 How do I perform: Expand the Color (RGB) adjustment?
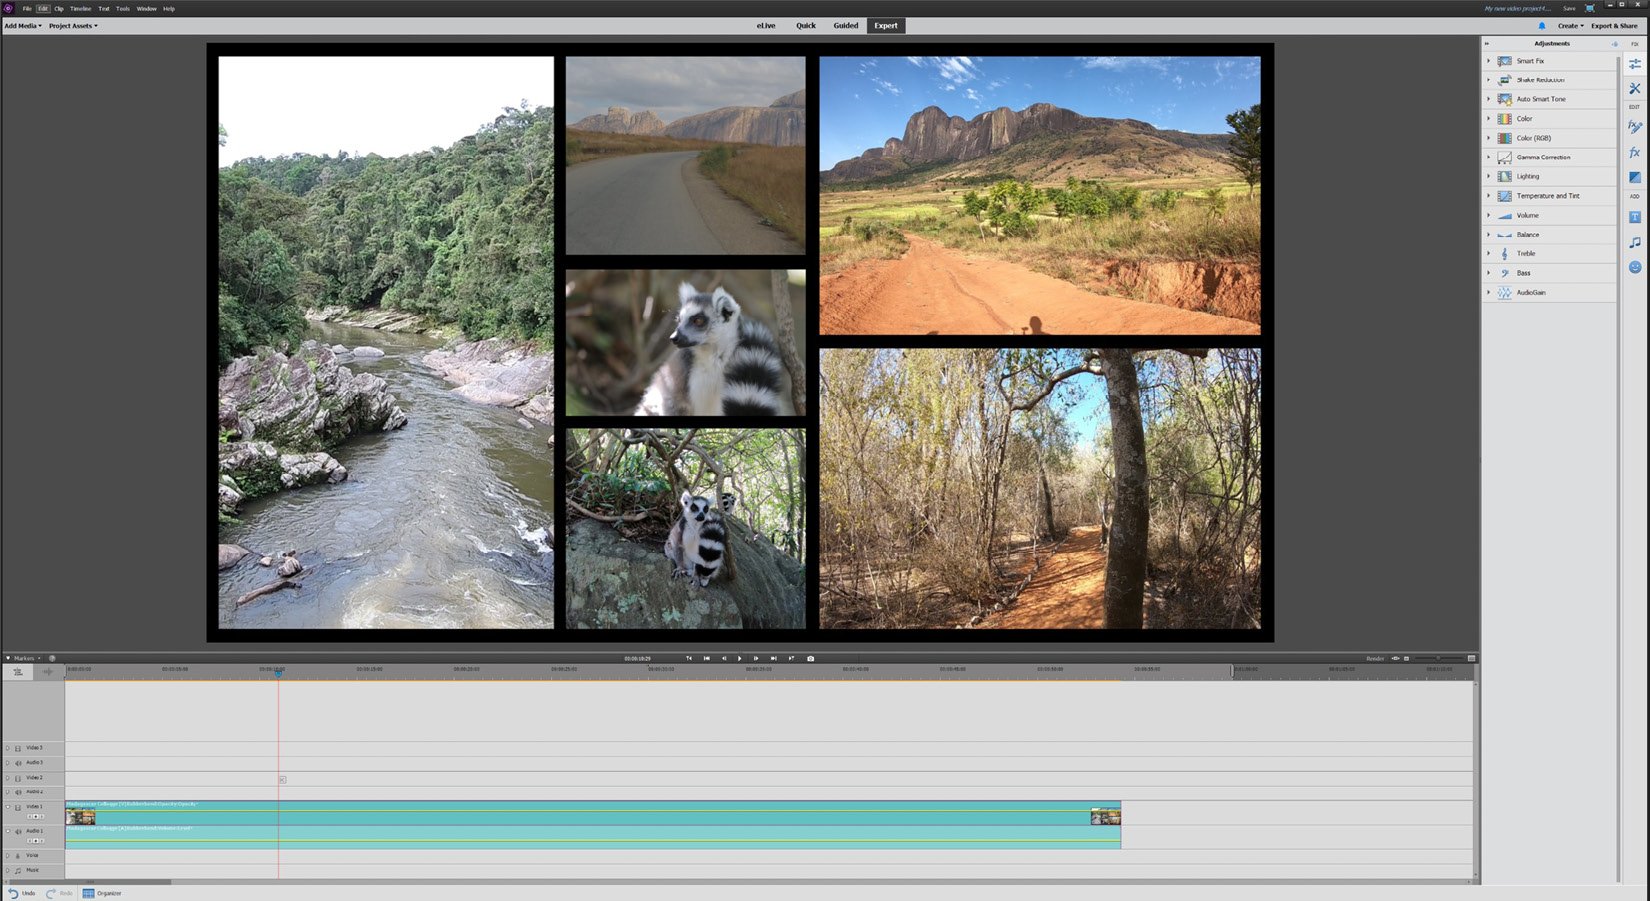click(x=1488, y=138)
